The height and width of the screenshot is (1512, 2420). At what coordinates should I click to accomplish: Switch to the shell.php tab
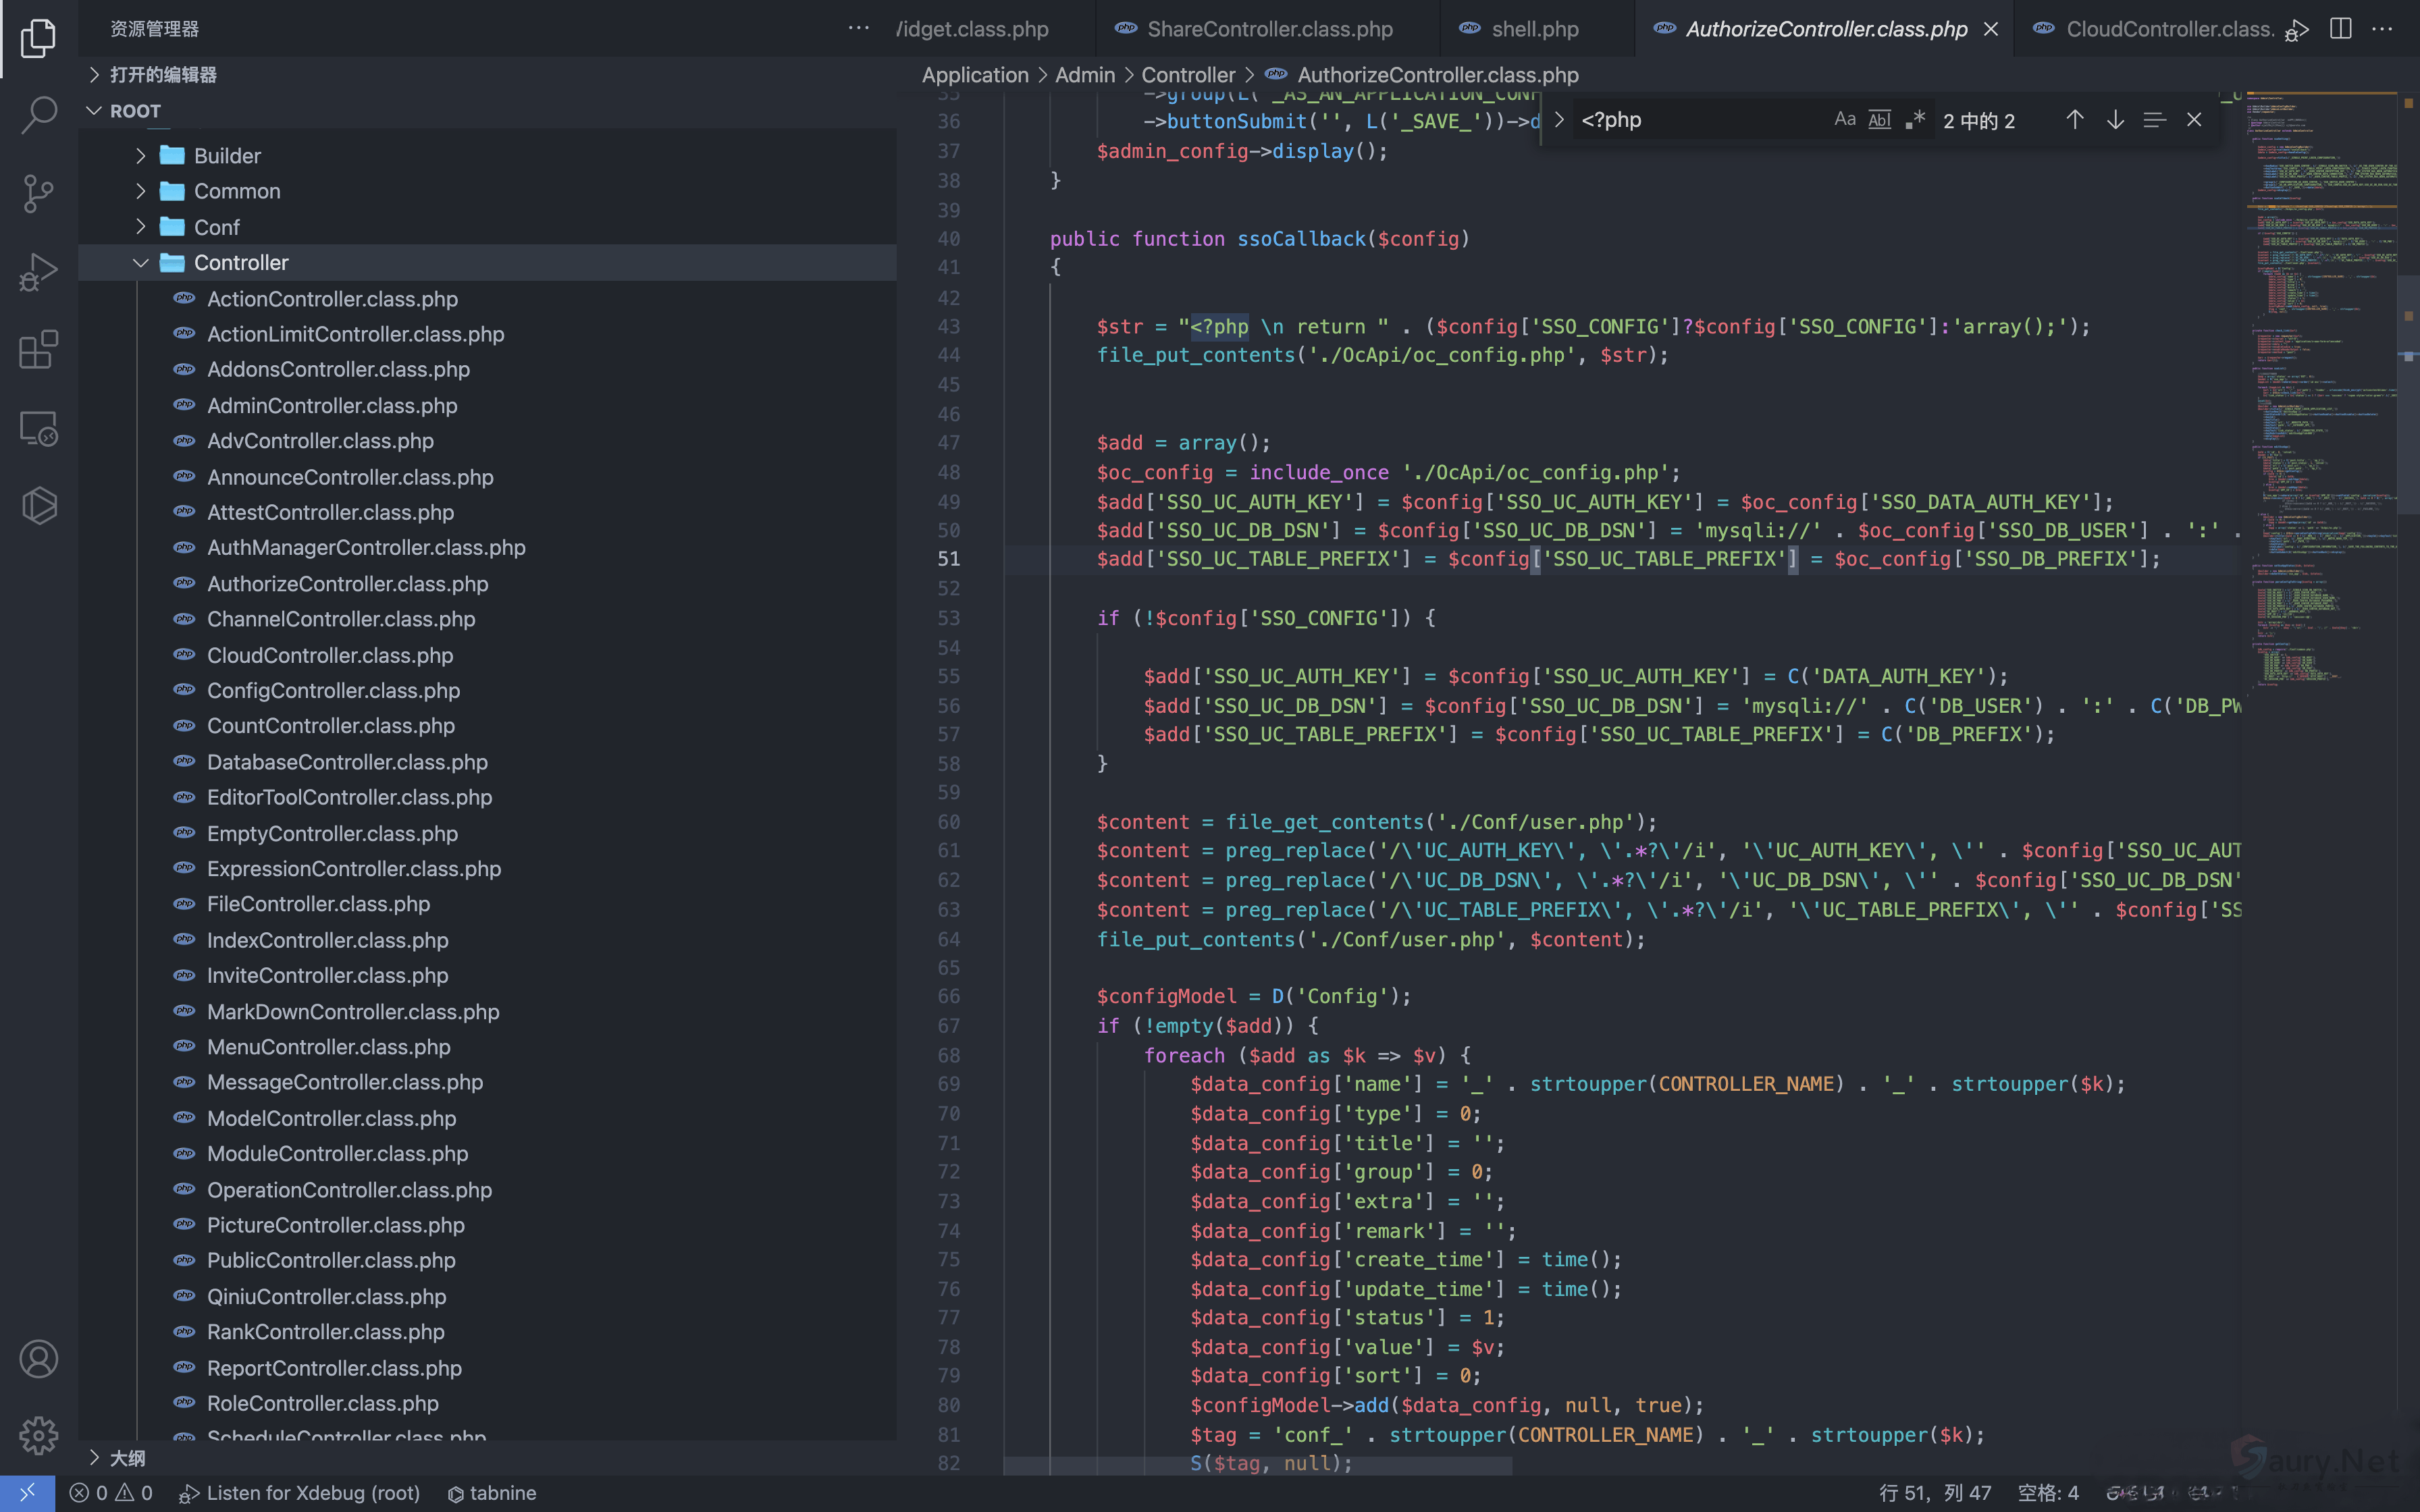point(1534,29)
